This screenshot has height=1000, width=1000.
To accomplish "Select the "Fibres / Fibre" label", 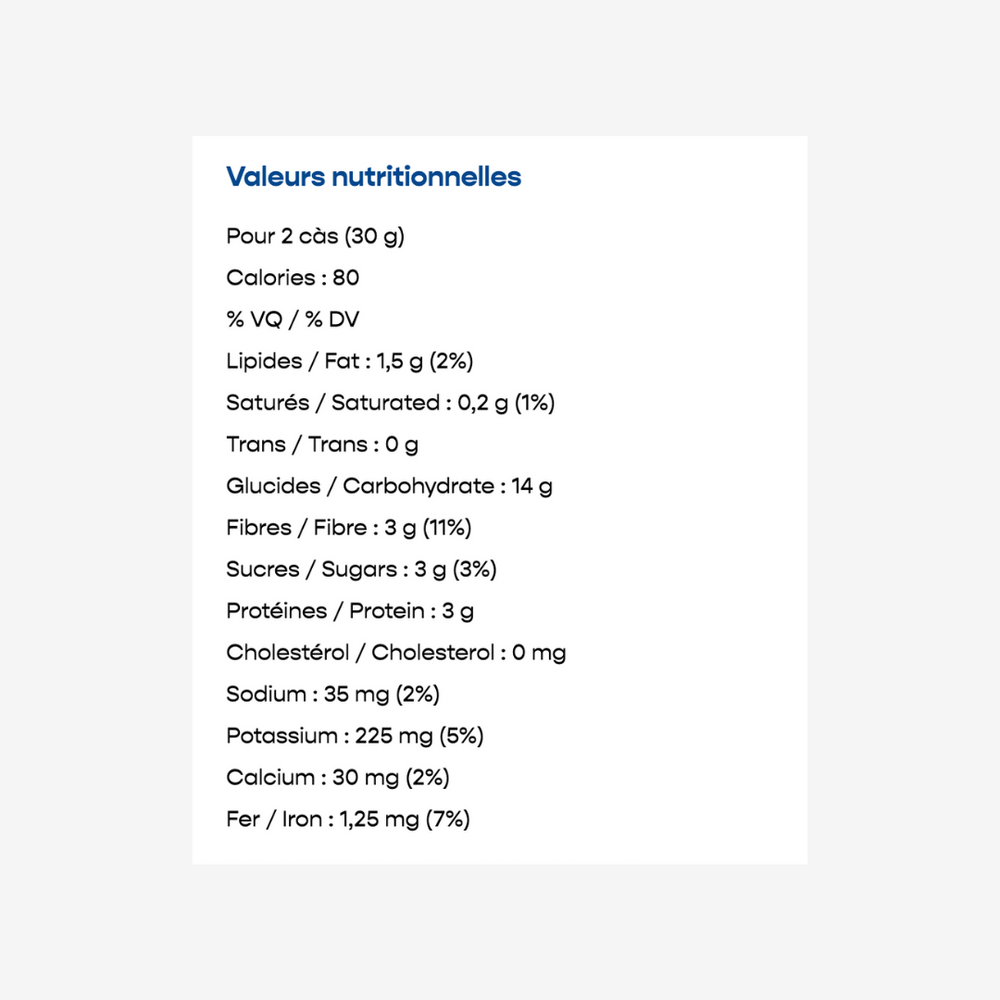I will point(297,528).
